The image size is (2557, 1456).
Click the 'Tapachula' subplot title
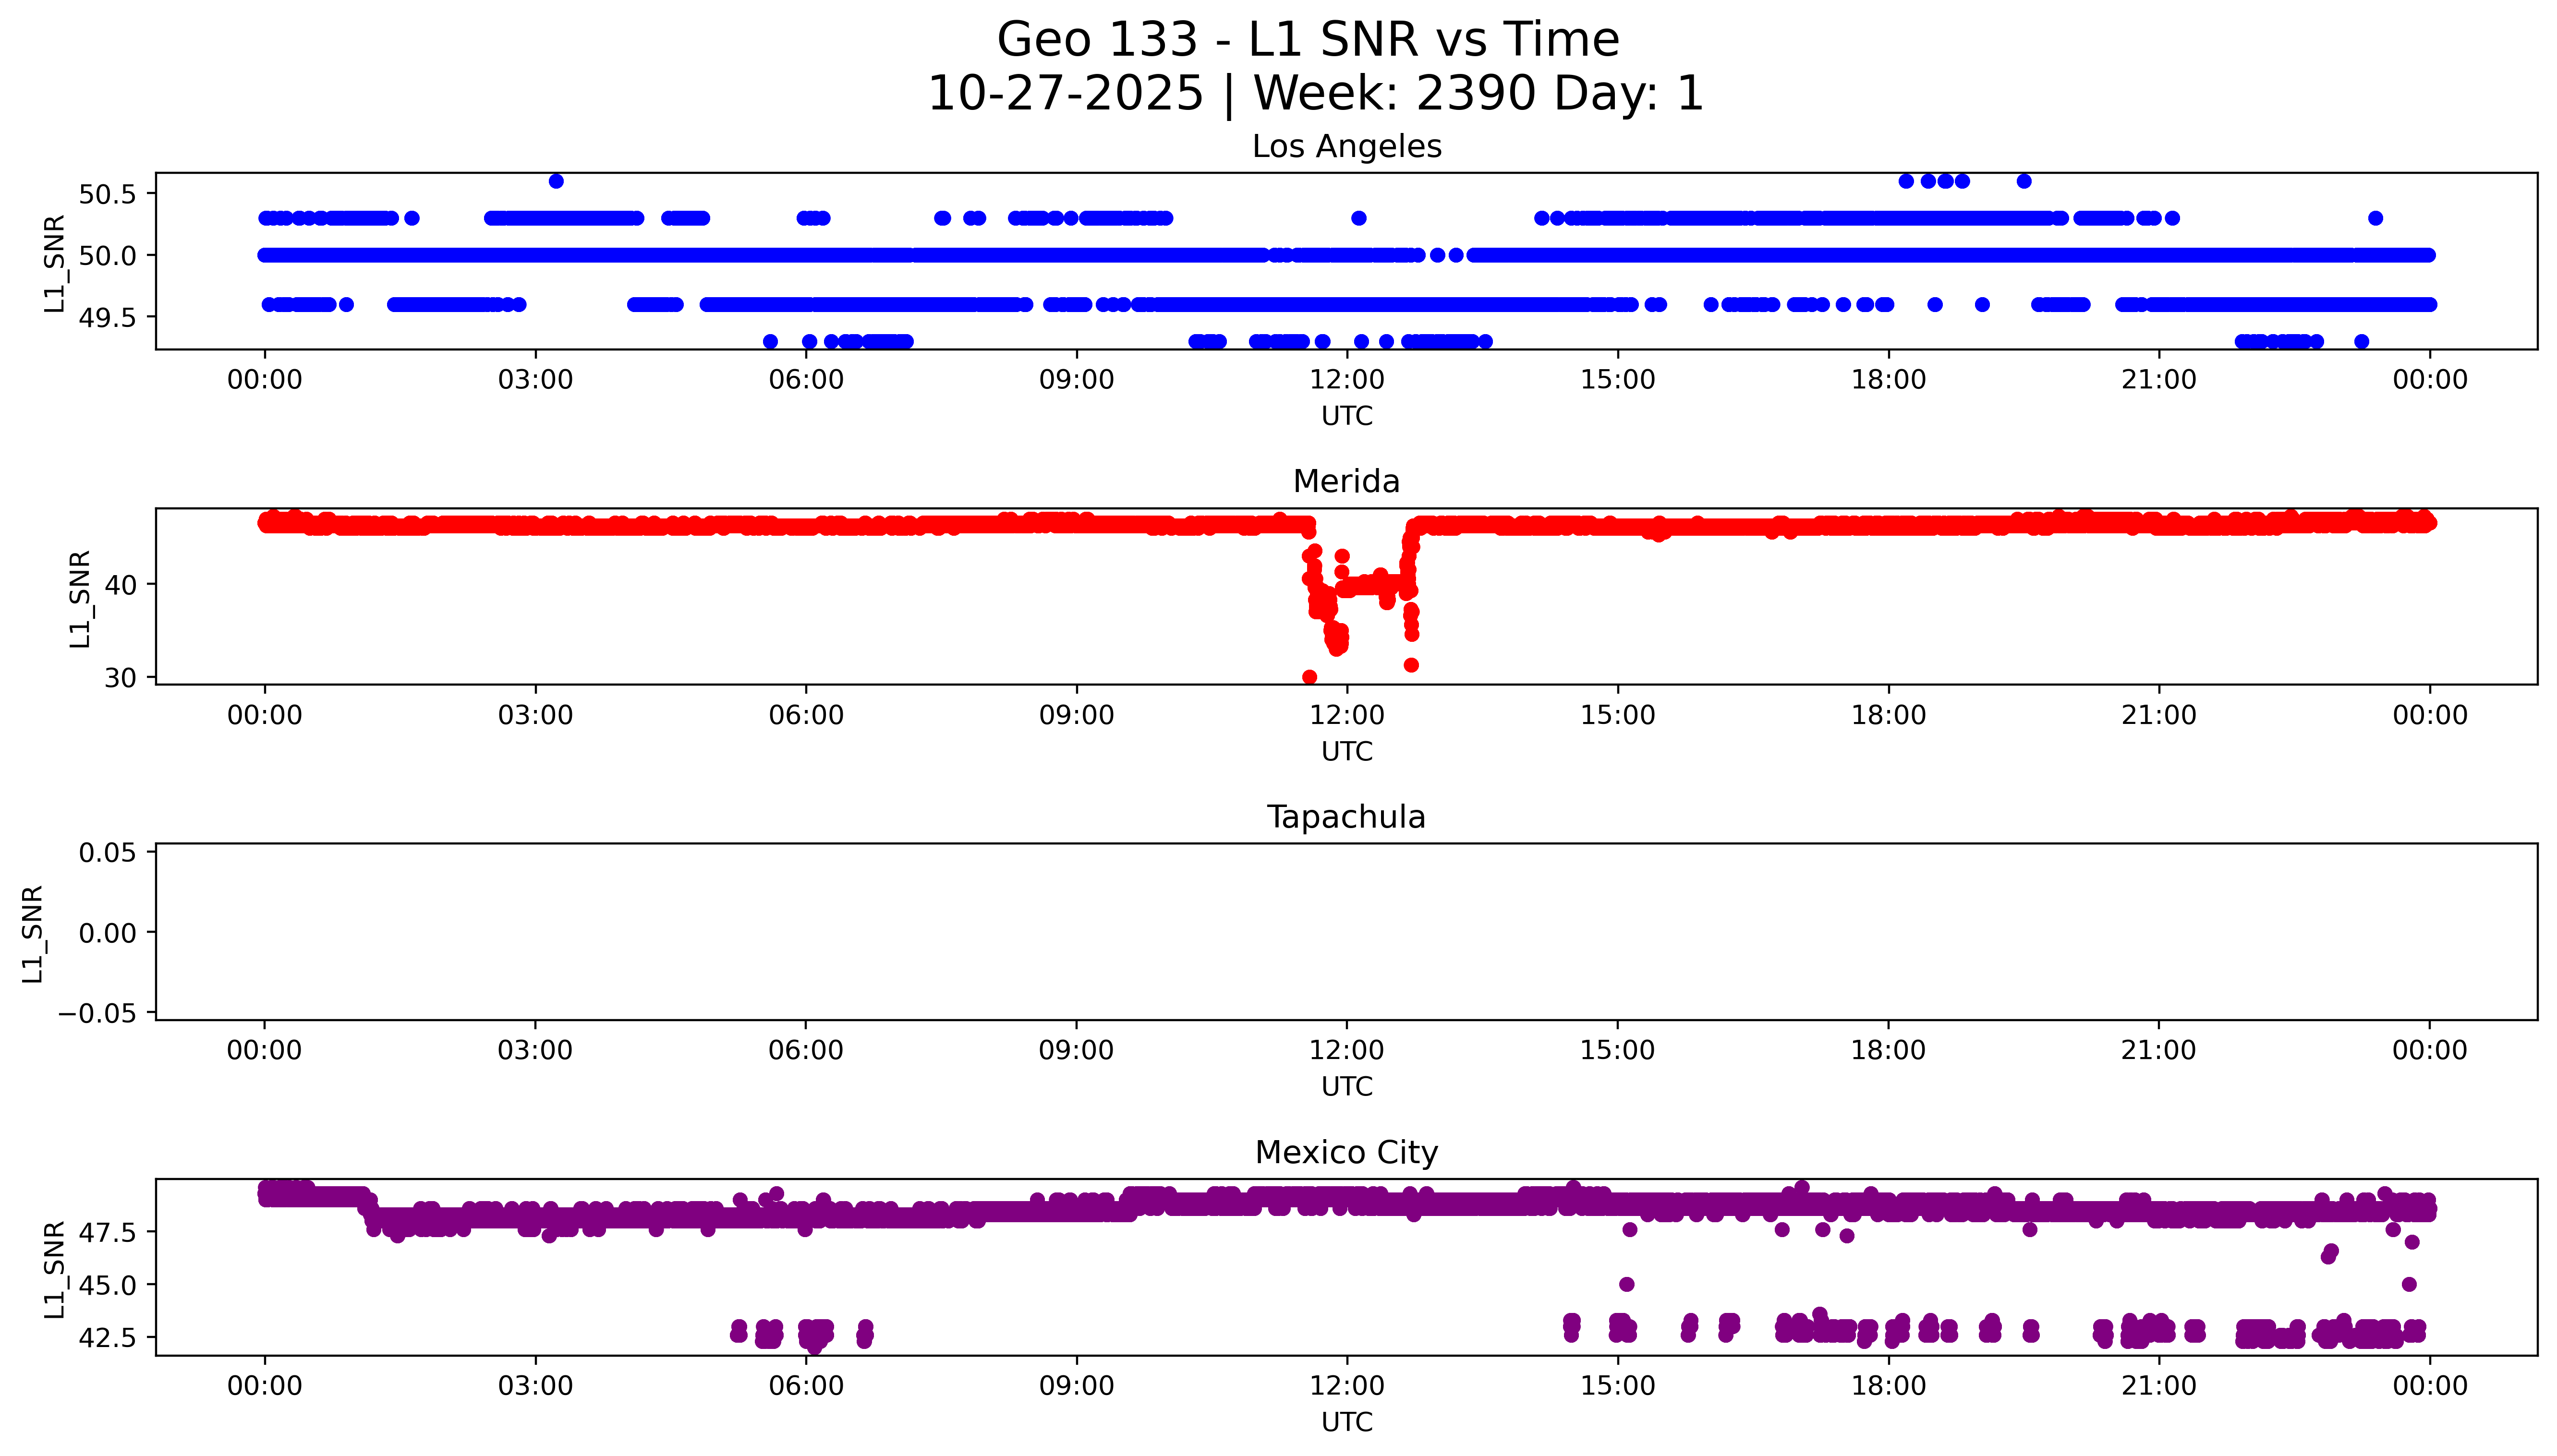click(1346, 817)
